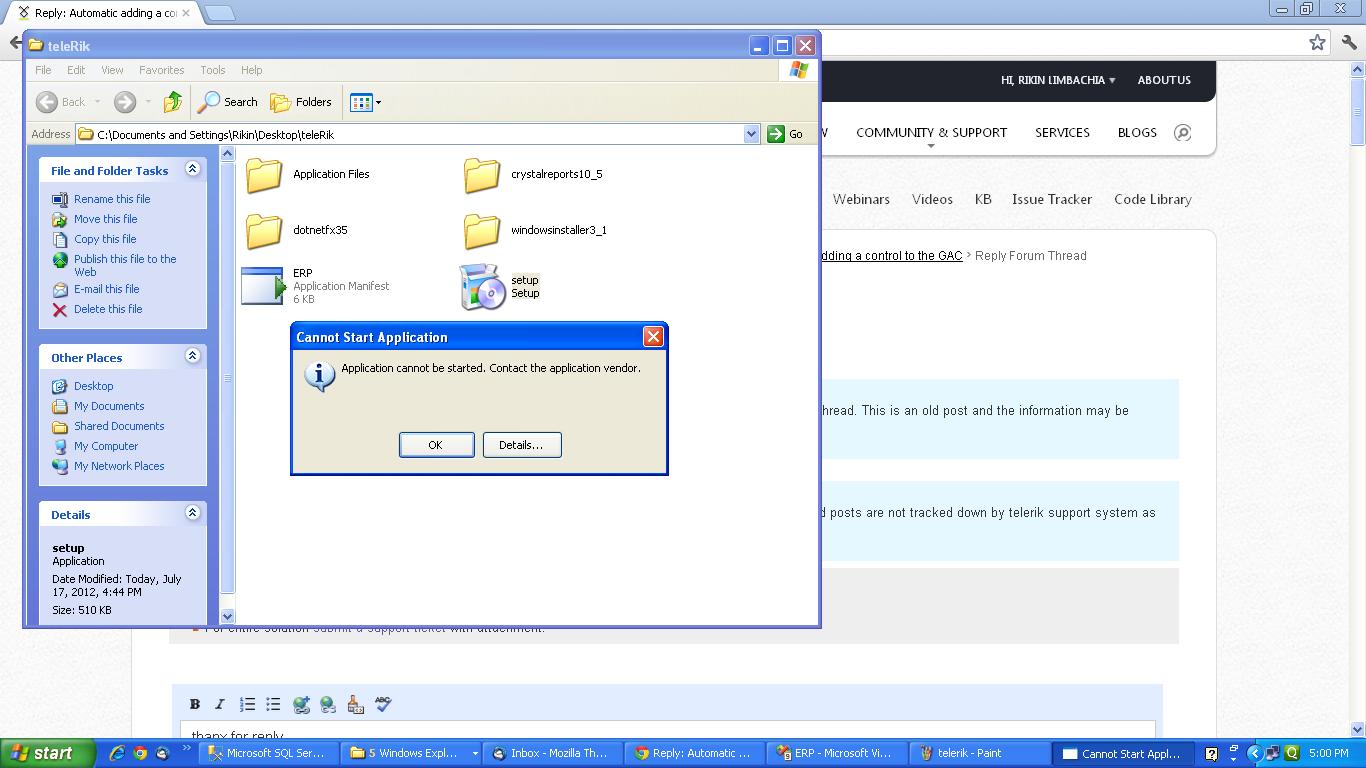Click the website search magnifier icon
1366x768 pixels.
1182,133
